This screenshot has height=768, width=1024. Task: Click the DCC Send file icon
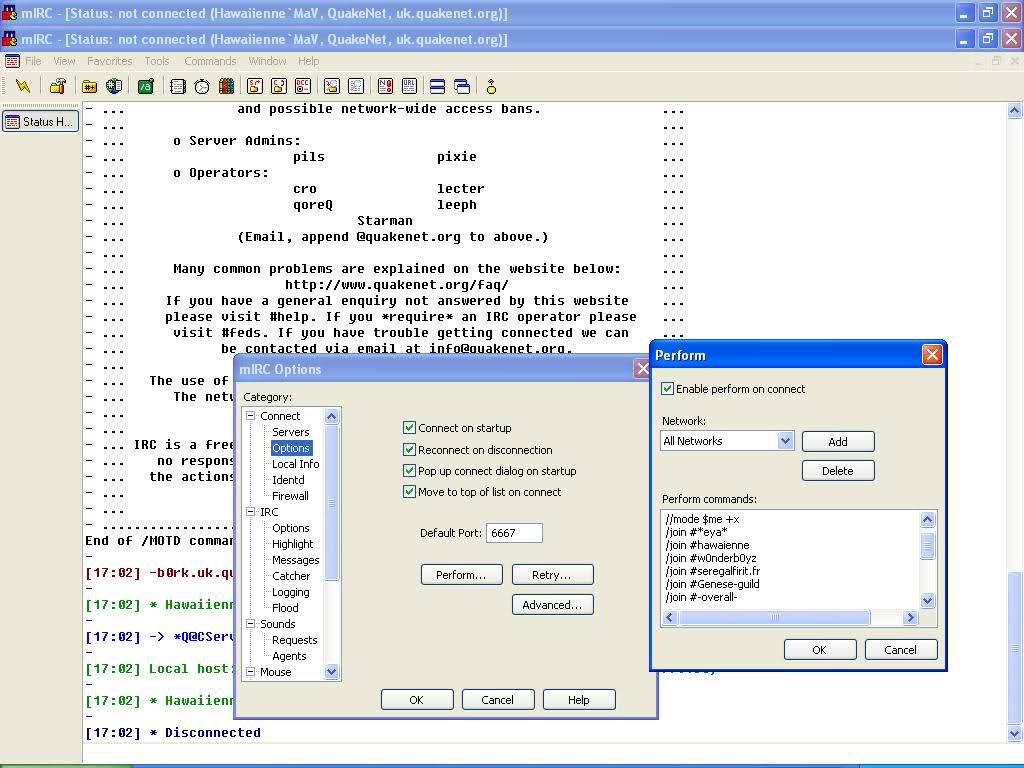[255, 86]
